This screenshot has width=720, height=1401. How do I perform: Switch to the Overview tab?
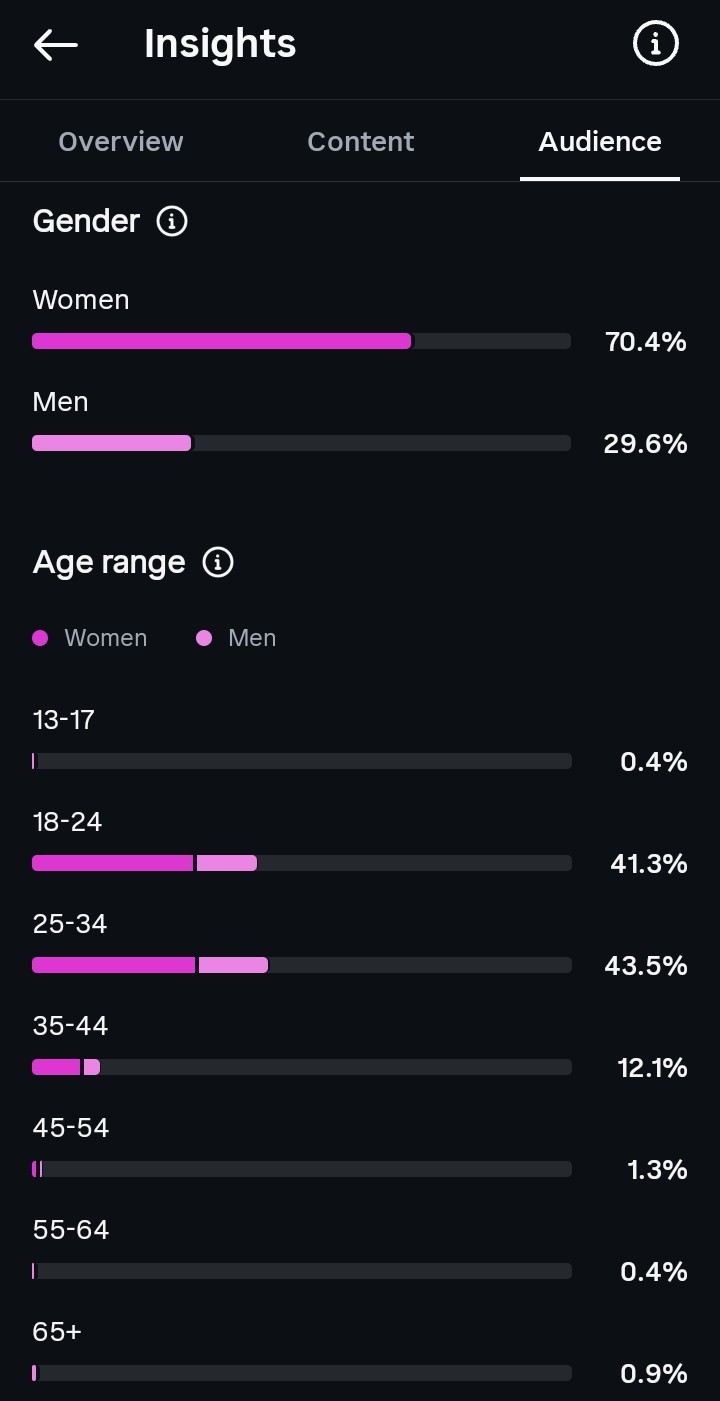click(x=121, y=142)
